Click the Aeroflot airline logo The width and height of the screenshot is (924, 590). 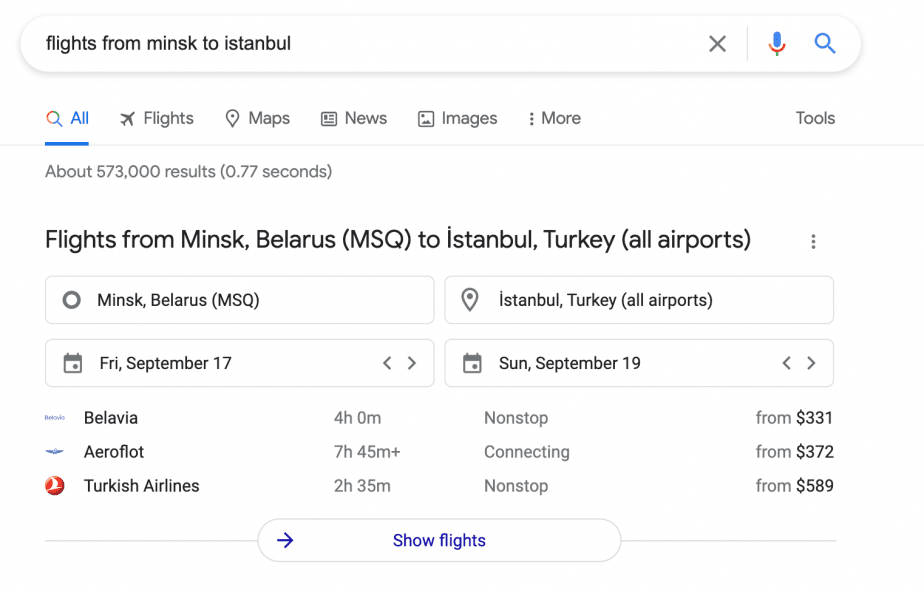tap(55, 452)
